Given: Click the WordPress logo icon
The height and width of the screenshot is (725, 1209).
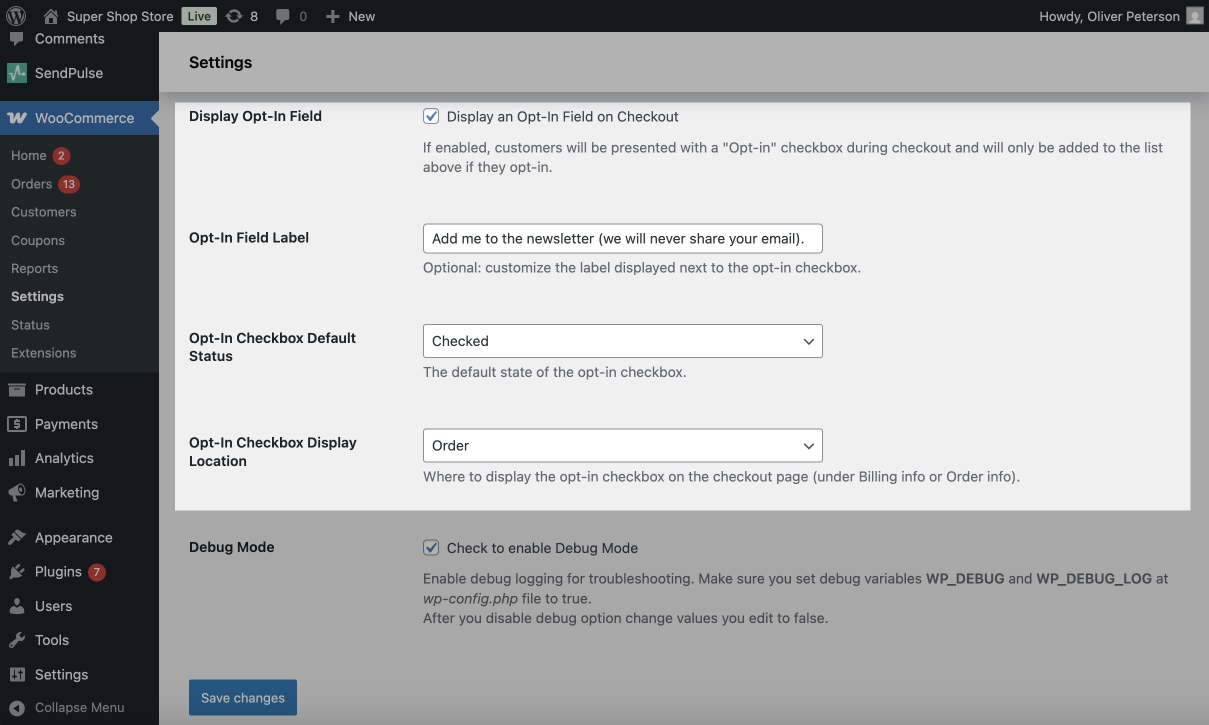Looking at the screenshot, I should click(x=16, y=16).
